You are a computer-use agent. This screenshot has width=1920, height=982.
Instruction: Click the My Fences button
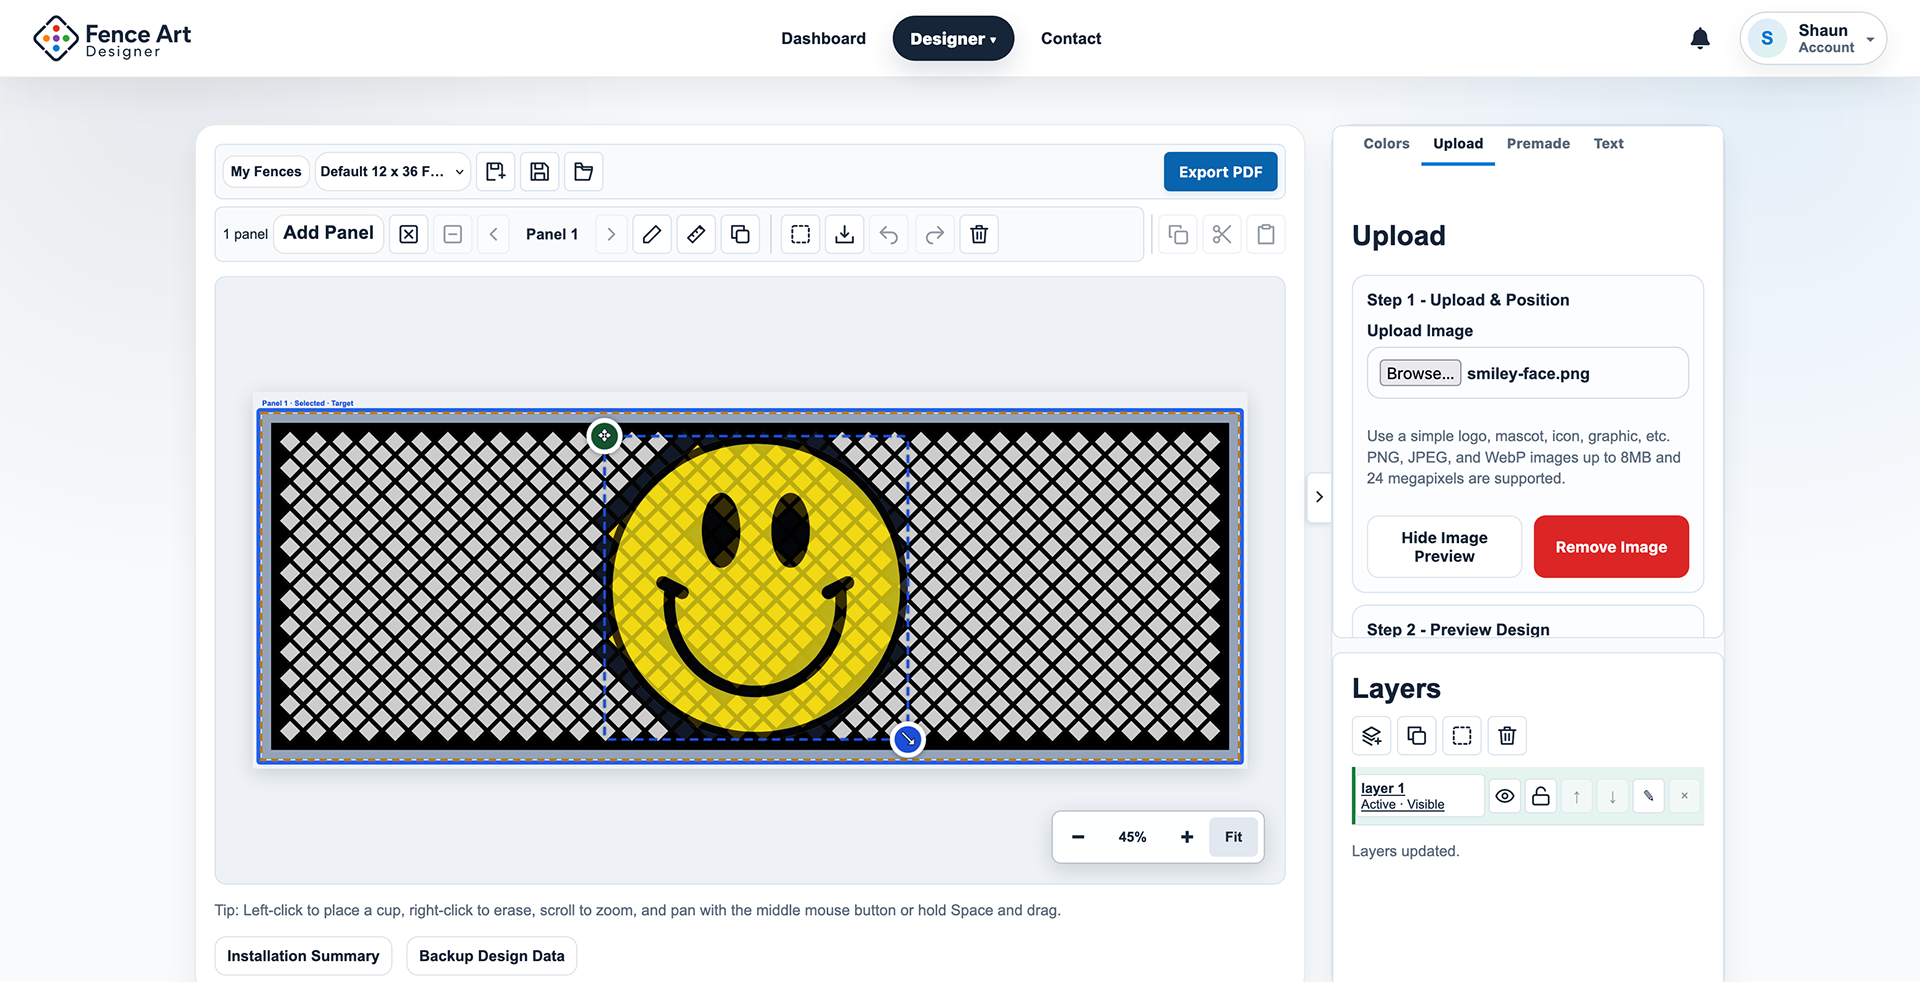266,172
